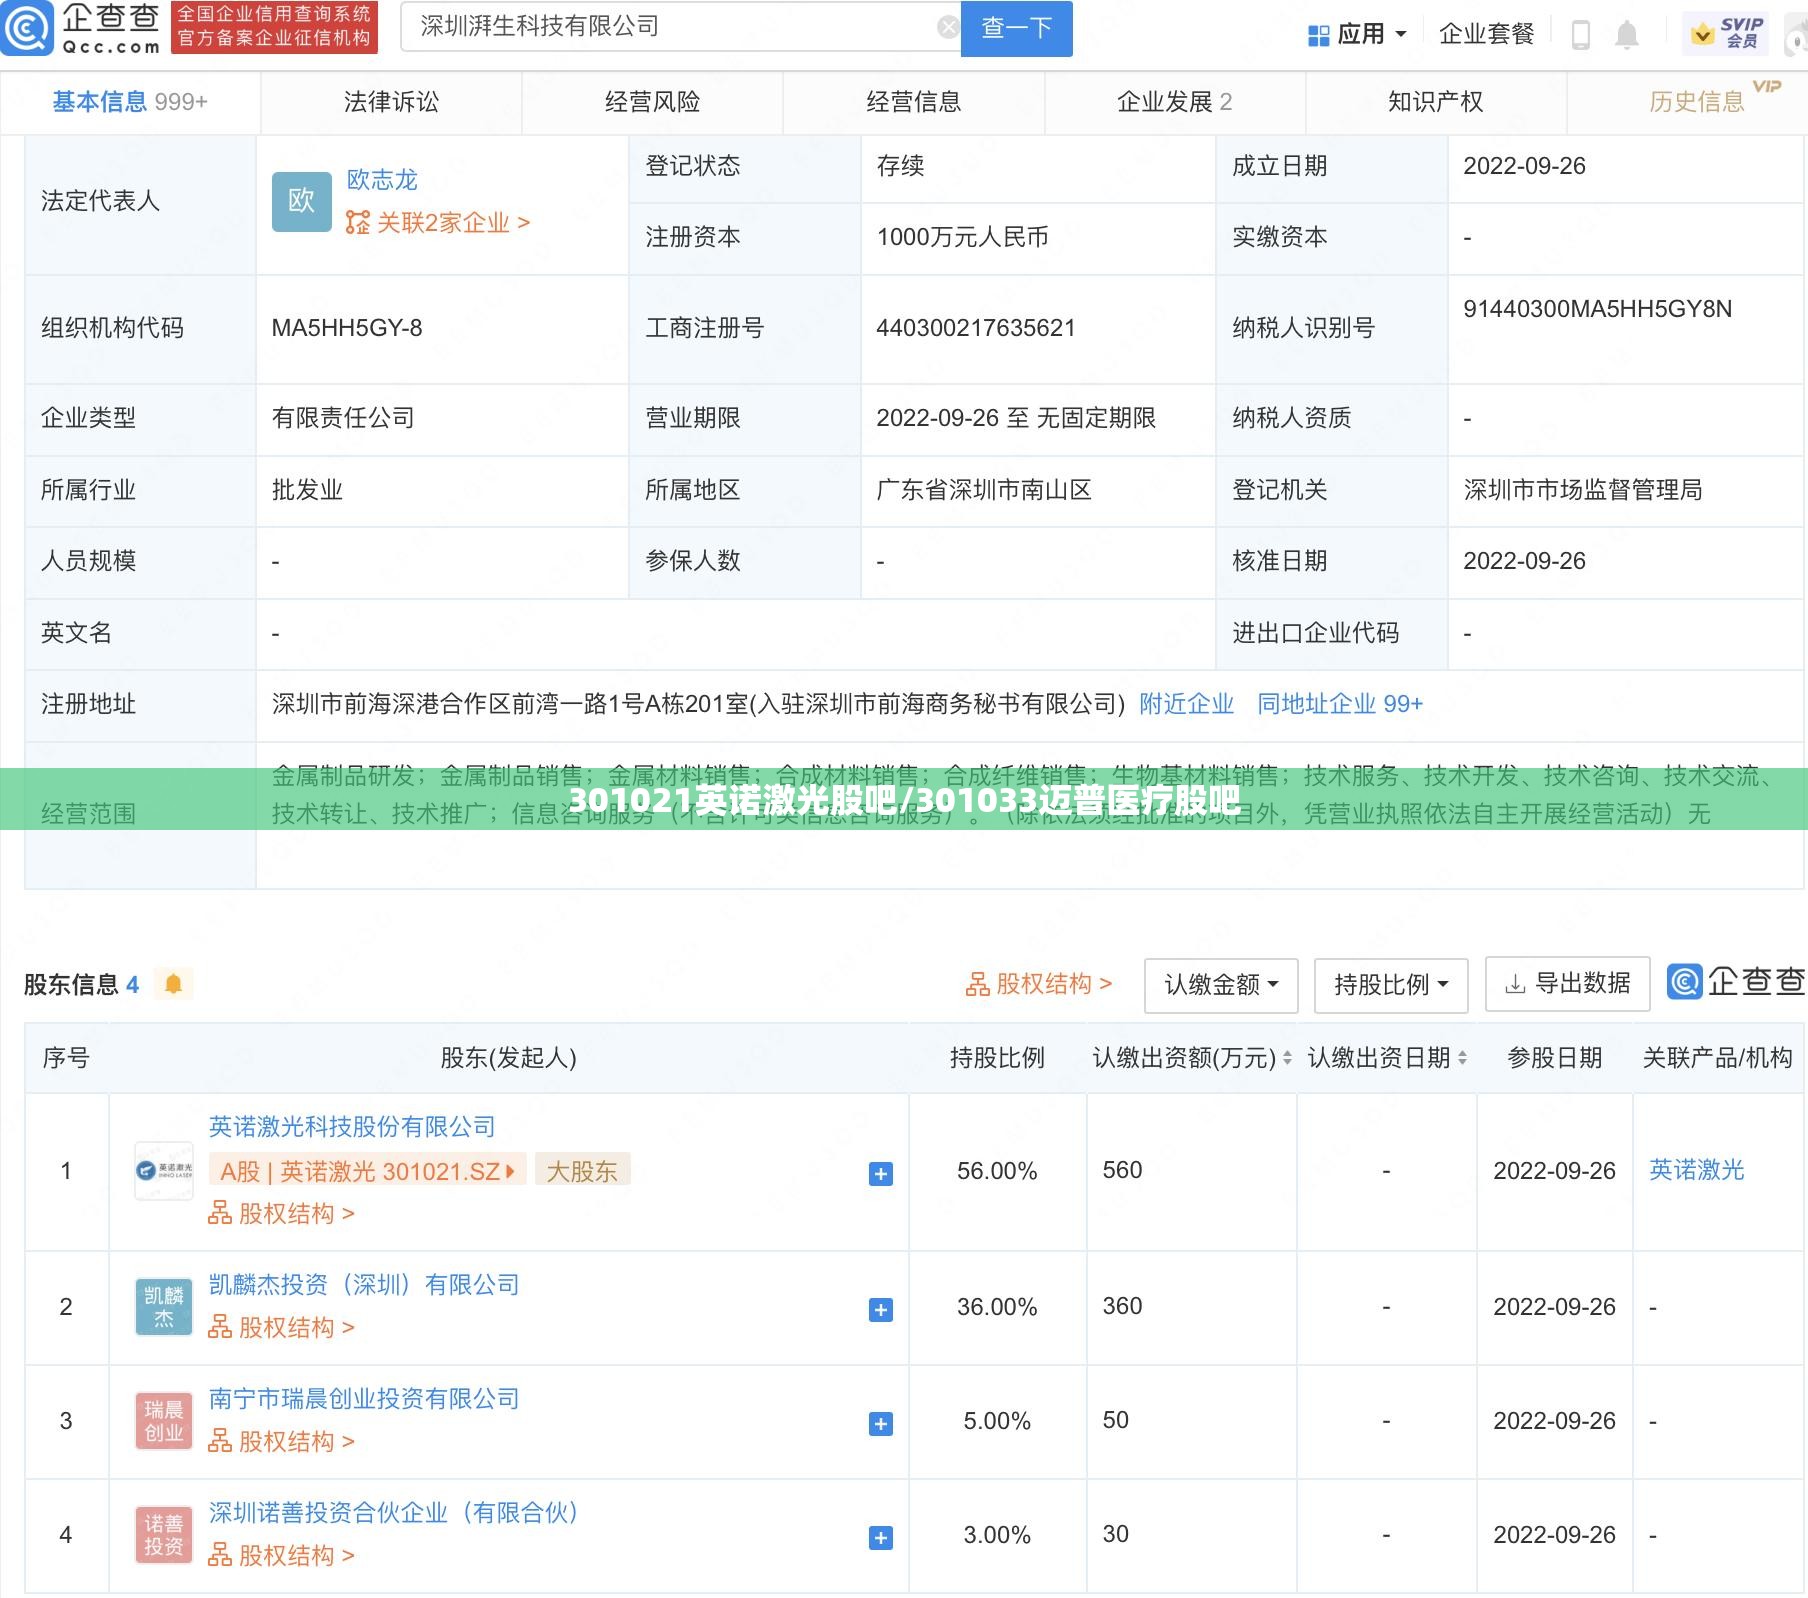Open 股权结构 link beside shareholder heading
Viewport: 1808px width, 1598px height.
tap(1039, 985)
